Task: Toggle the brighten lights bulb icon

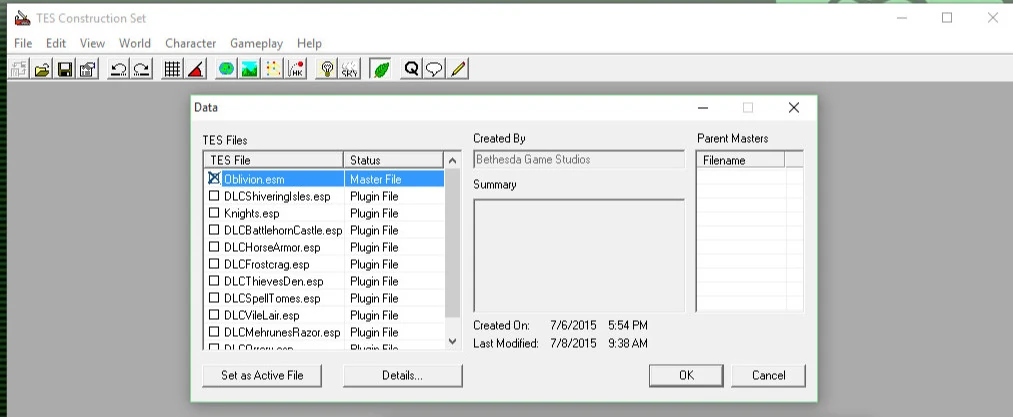Action: point(327,69)
